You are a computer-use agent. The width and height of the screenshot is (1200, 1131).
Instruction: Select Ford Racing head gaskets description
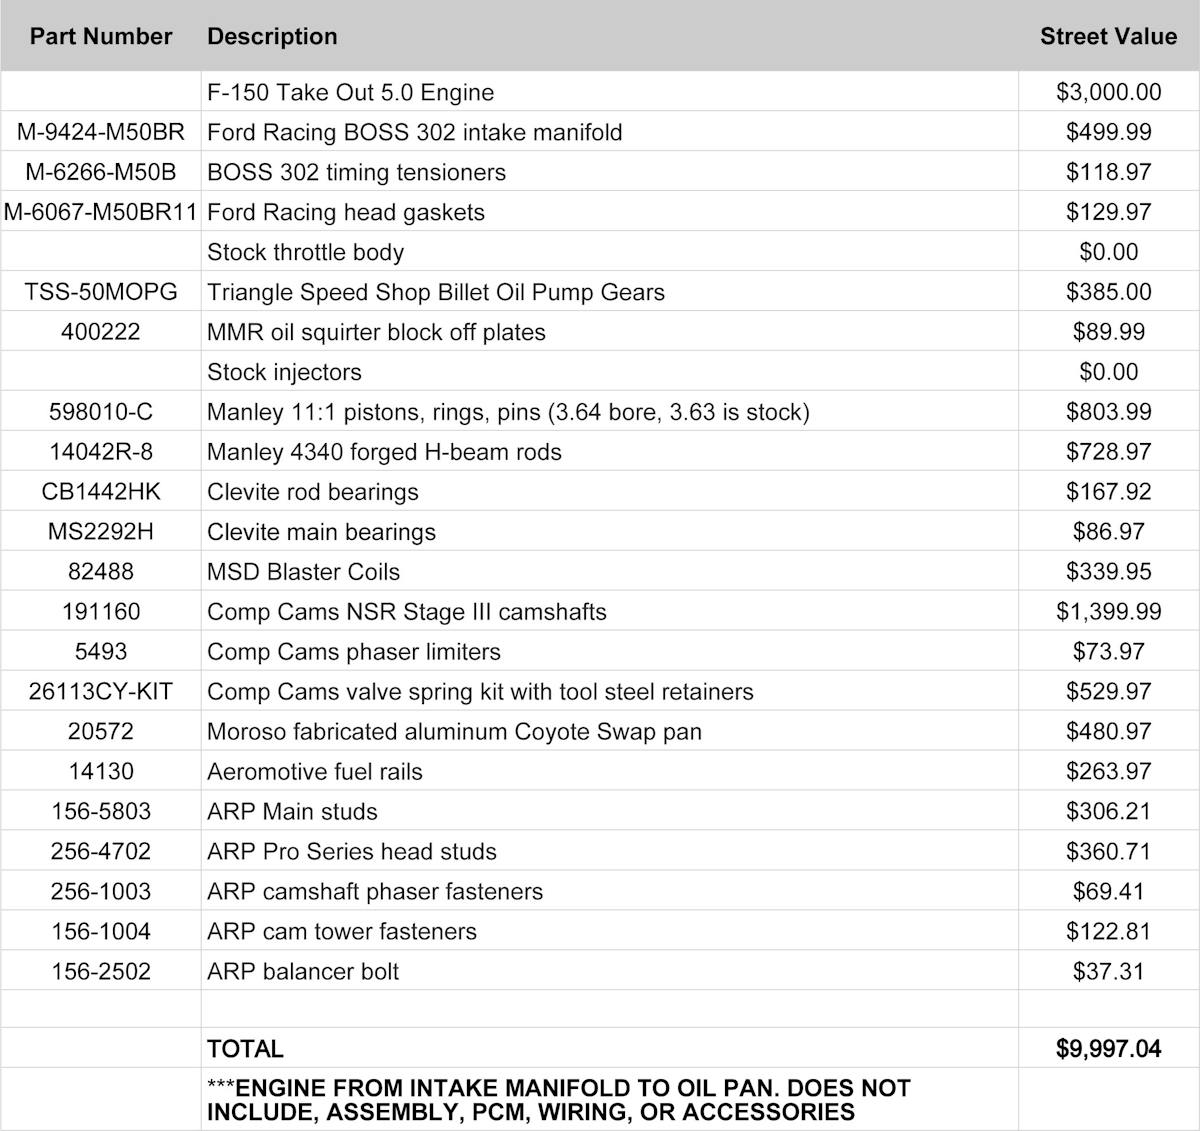pyautogui.click(x=345, y=212)
